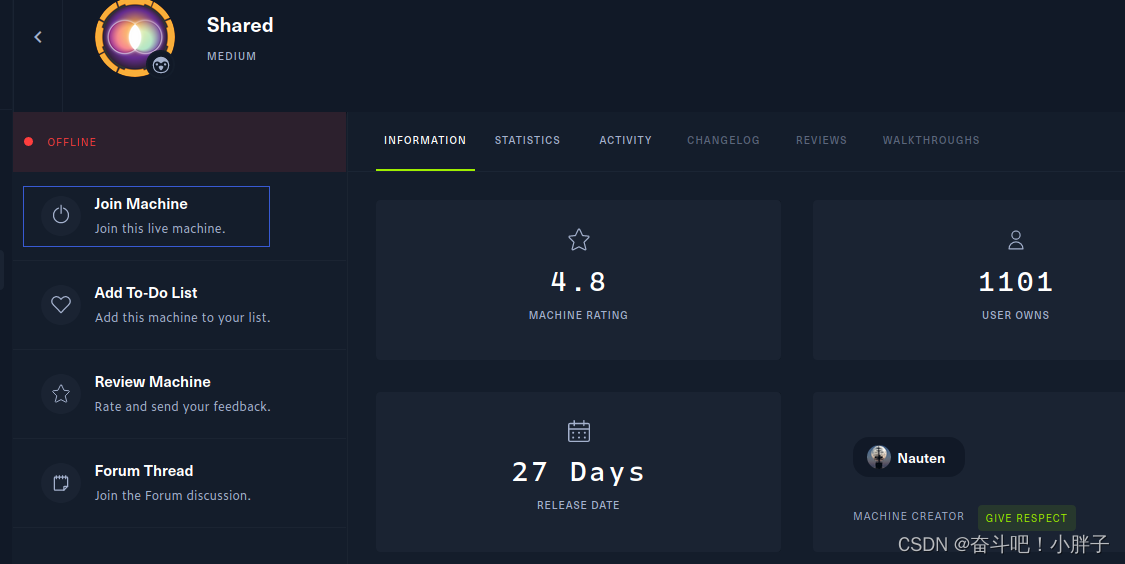The height and width of the screenshot is (564, 1125).
Task: Click the user icon above User Owns
Action: tap(1015, 240)
